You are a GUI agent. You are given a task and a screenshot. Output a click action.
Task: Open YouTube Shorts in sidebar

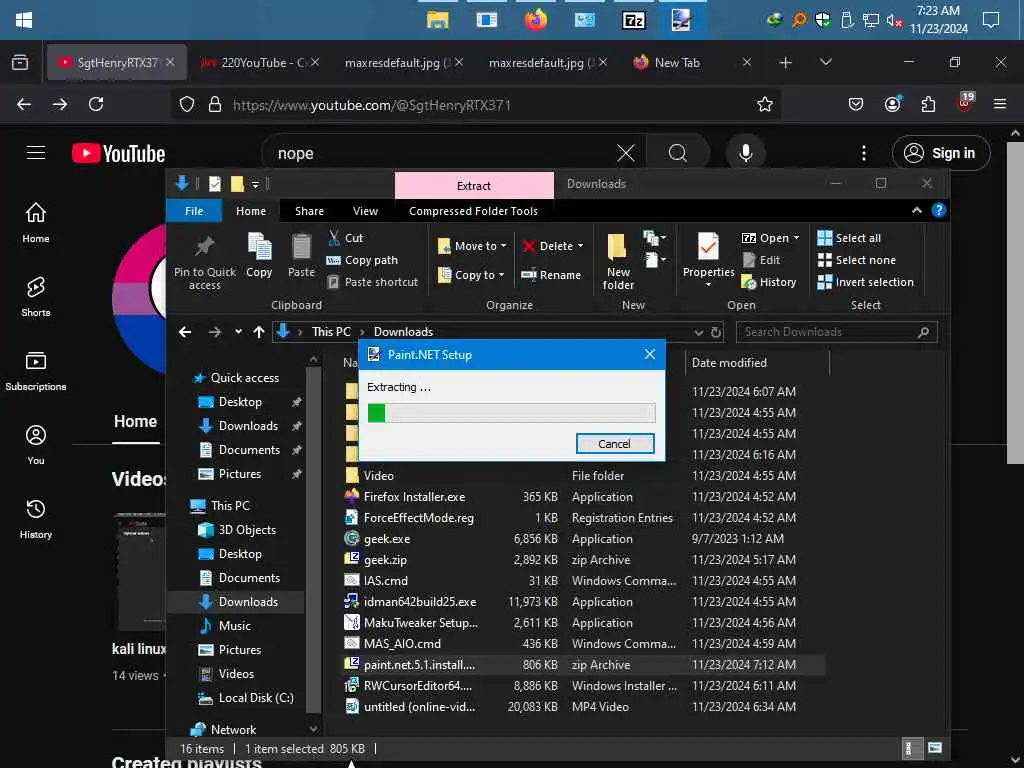[36, 296]
